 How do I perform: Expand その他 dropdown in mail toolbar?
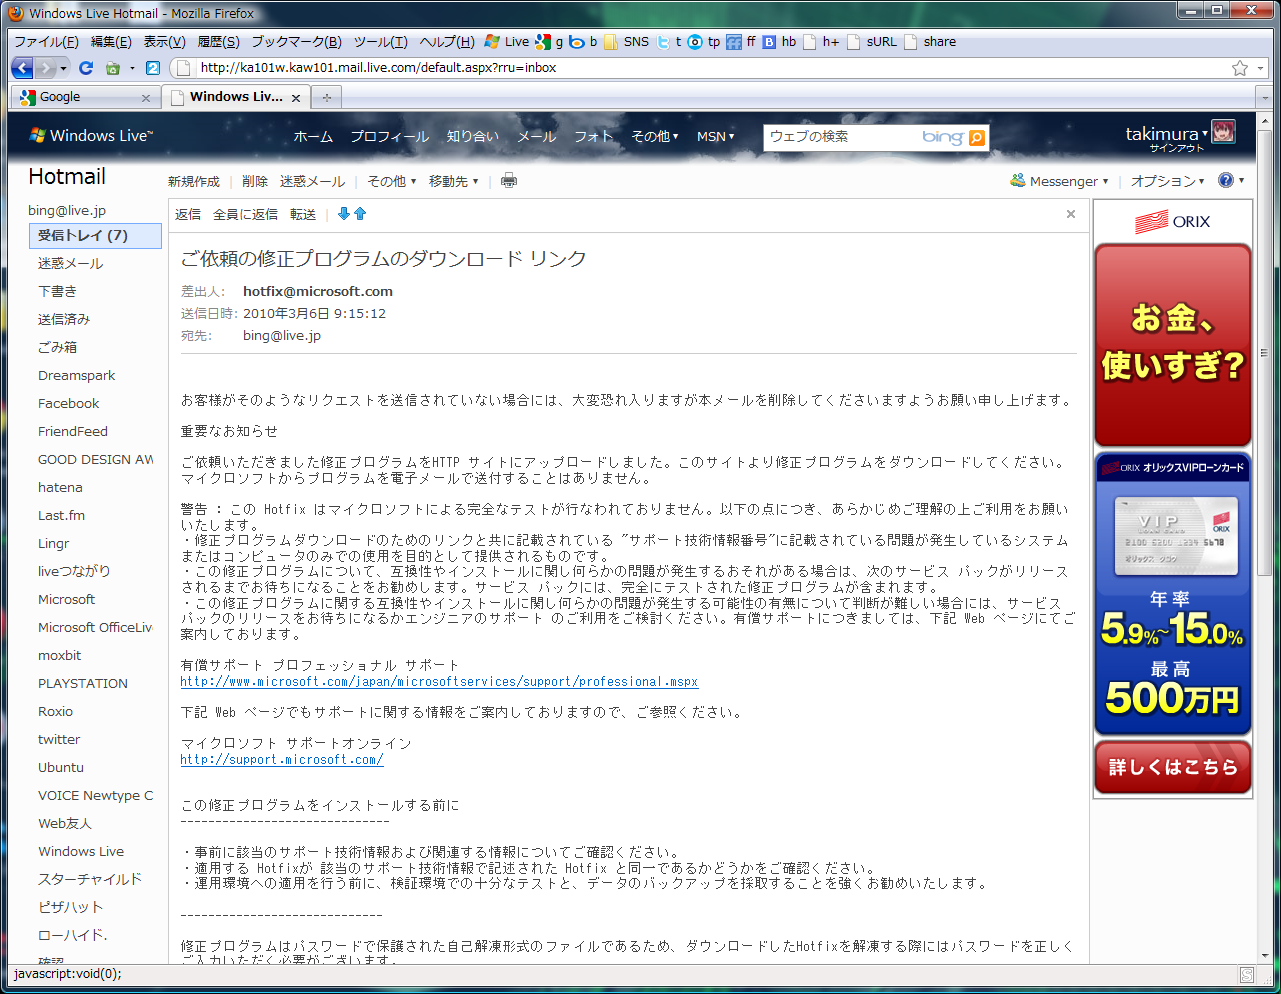point(392,181)
